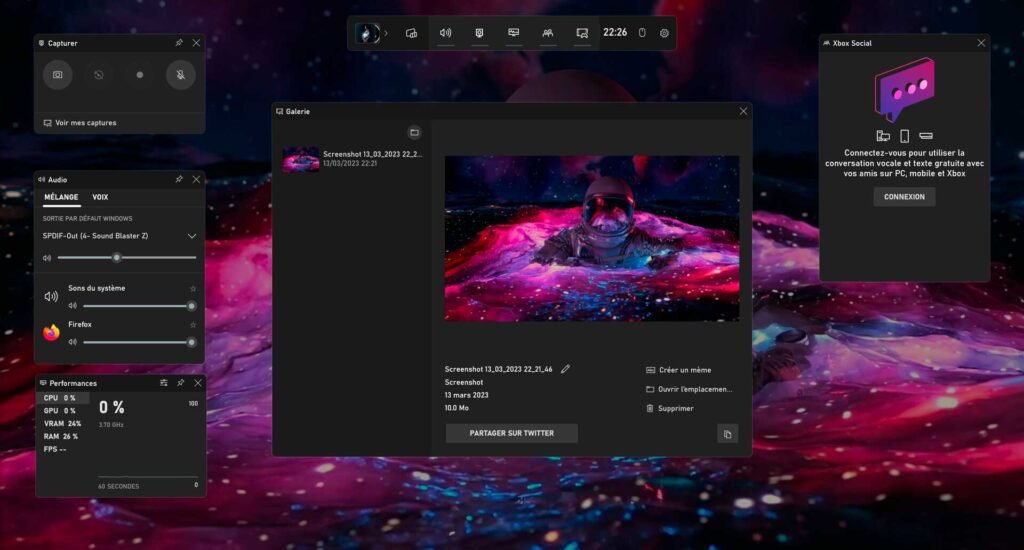Image resolution: width=1024 pixels, height=550 pixels.
Task: Open Game Bar settings gear
Action: click(664, 33)
